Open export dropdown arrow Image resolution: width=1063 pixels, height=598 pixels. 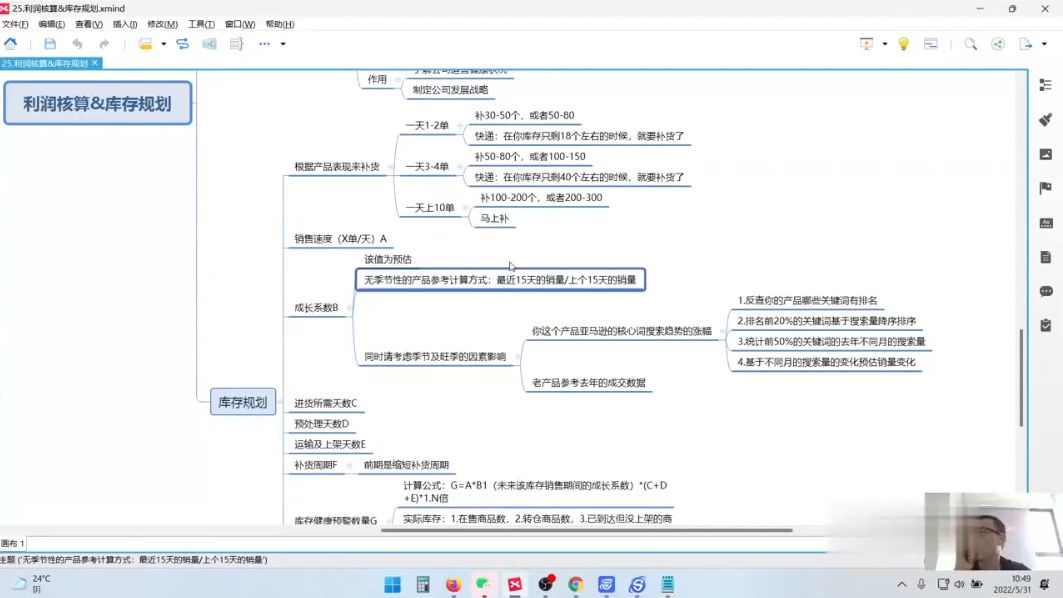[1044, 44]
